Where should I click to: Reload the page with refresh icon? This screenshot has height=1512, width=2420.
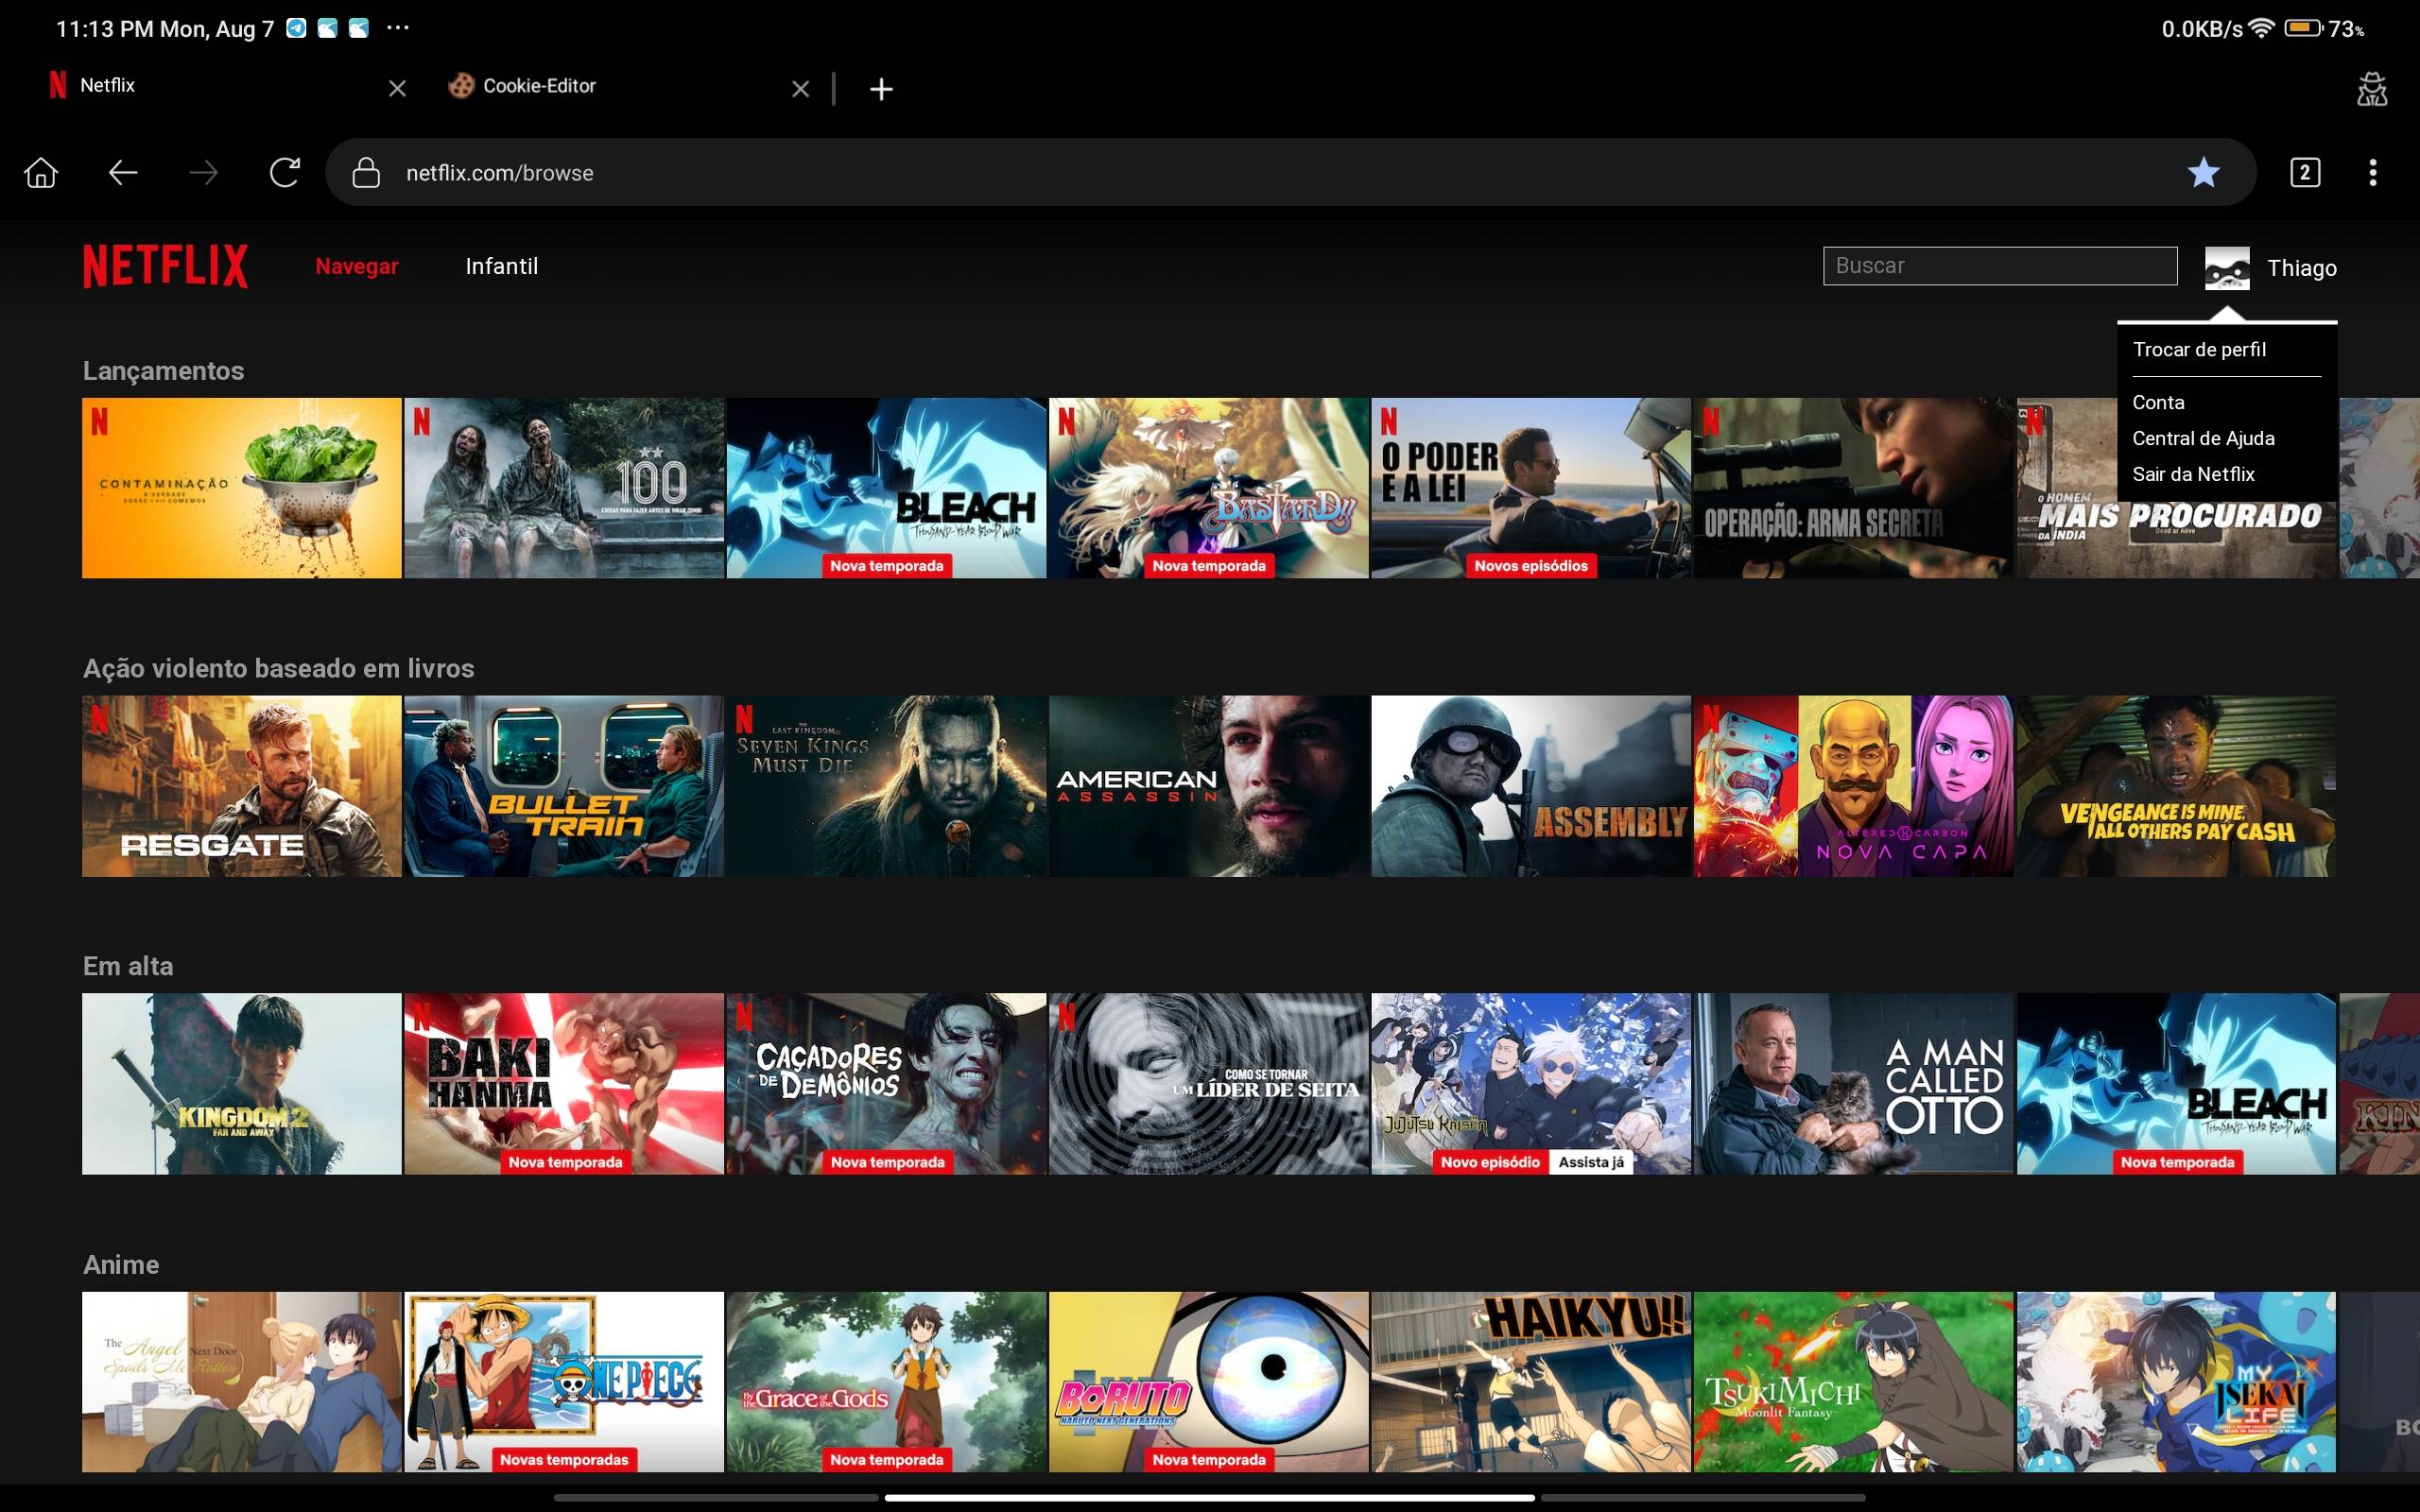[284, 173]
